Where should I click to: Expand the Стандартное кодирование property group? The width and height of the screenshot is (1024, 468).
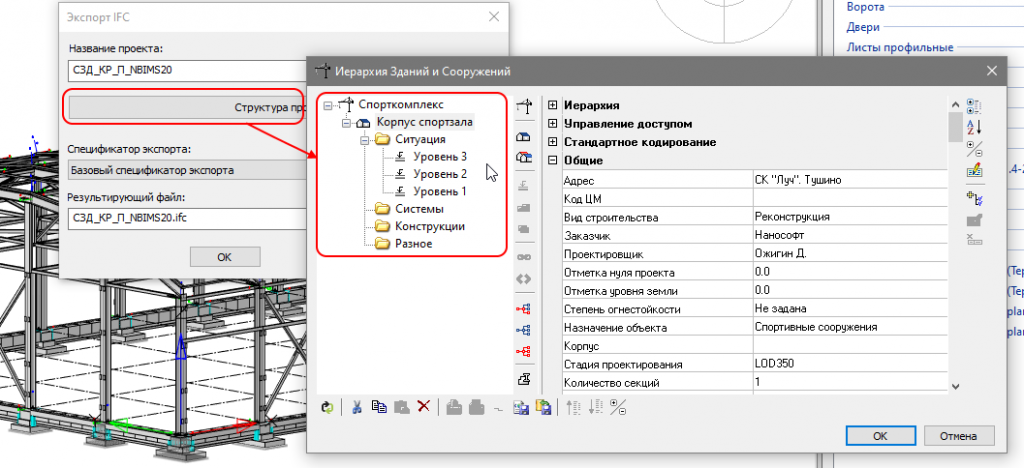552,142
